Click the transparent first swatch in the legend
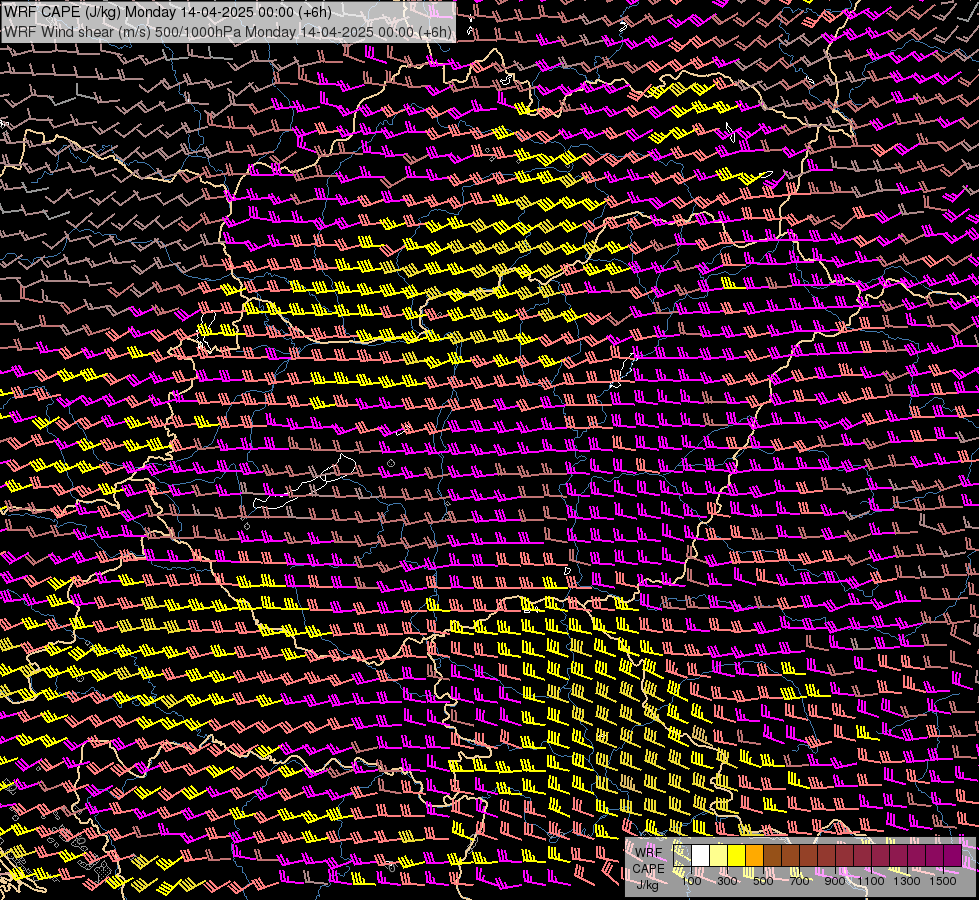This screenshot has width=979, height=900. (682, 855)
